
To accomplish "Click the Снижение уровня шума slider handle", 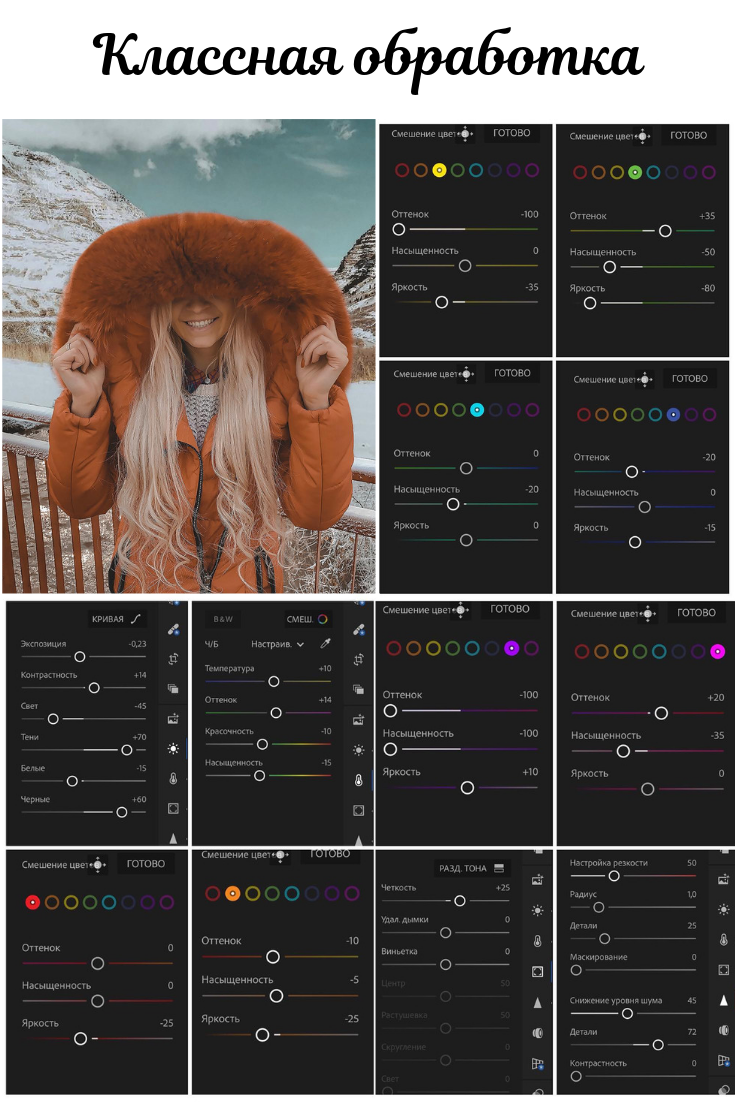I will pos(627,1013).
